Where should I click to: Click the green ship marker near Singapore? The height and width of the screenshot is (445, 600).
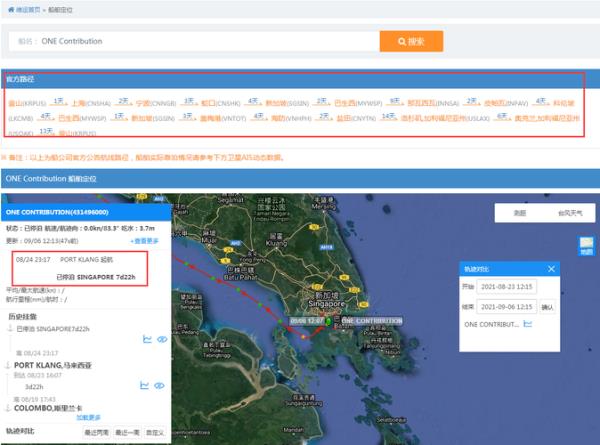pos(328,321)
